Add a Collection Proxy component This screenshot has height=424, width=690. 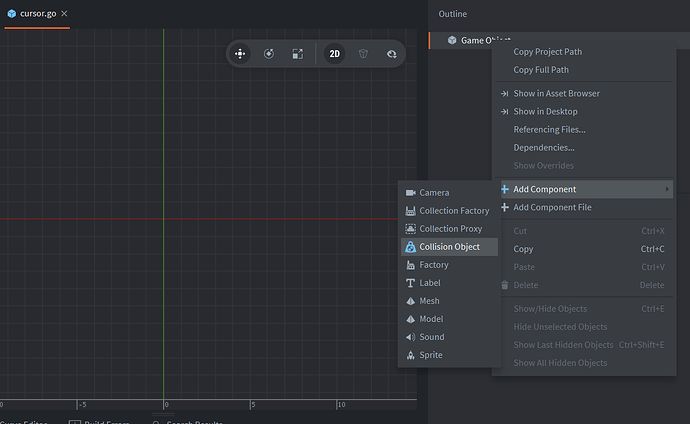(449, 229)
